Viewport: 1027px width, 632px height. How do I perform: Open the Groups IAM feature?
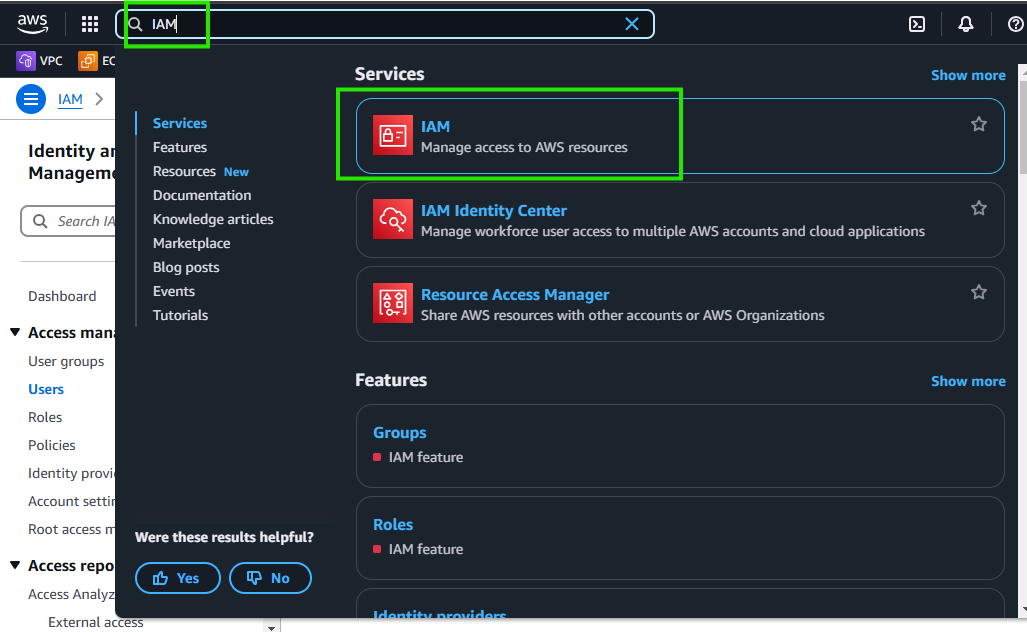(x=400, y=433)
